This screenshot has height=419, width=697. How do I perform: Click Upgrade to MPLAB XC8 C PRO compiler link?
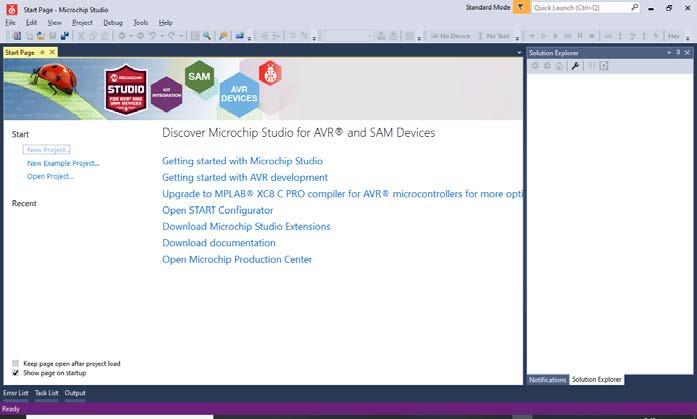pos(342,194)
